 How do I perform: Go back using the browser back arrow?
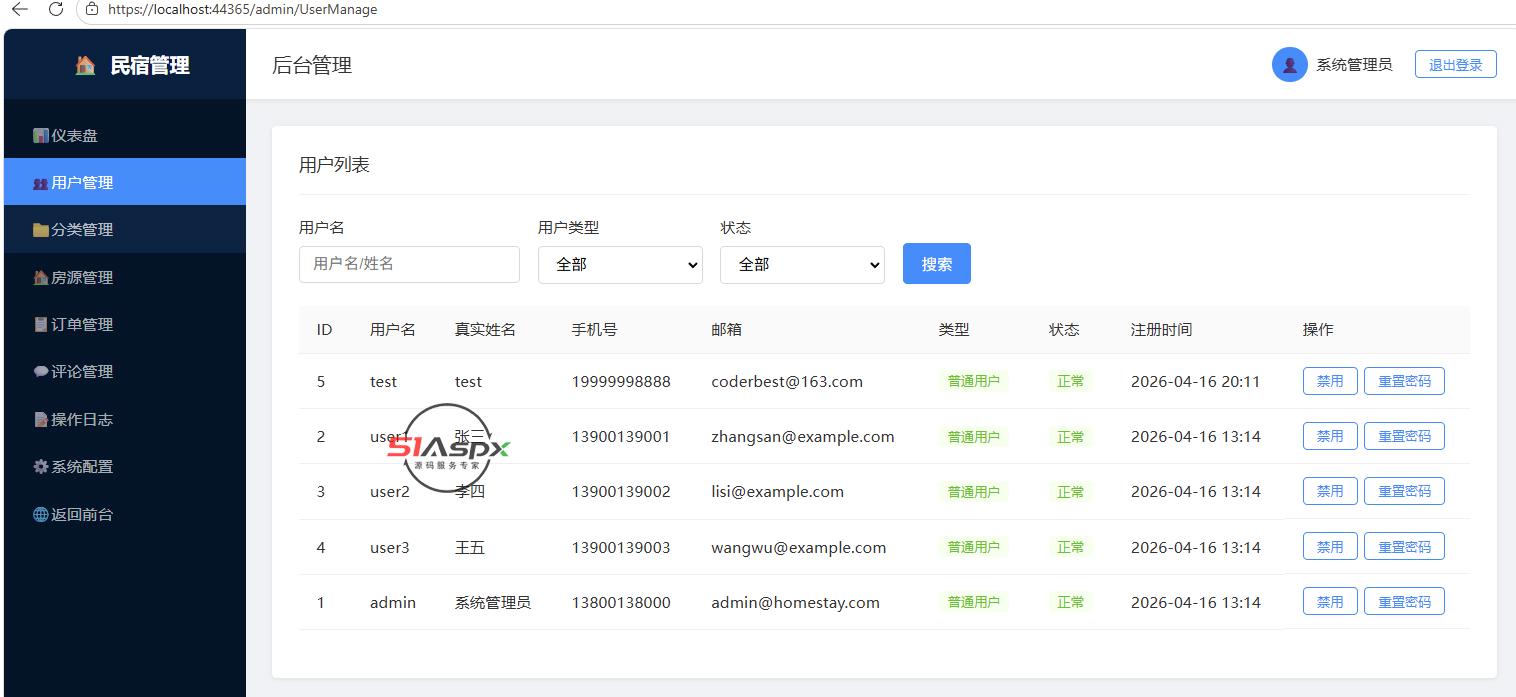point(20,9)
